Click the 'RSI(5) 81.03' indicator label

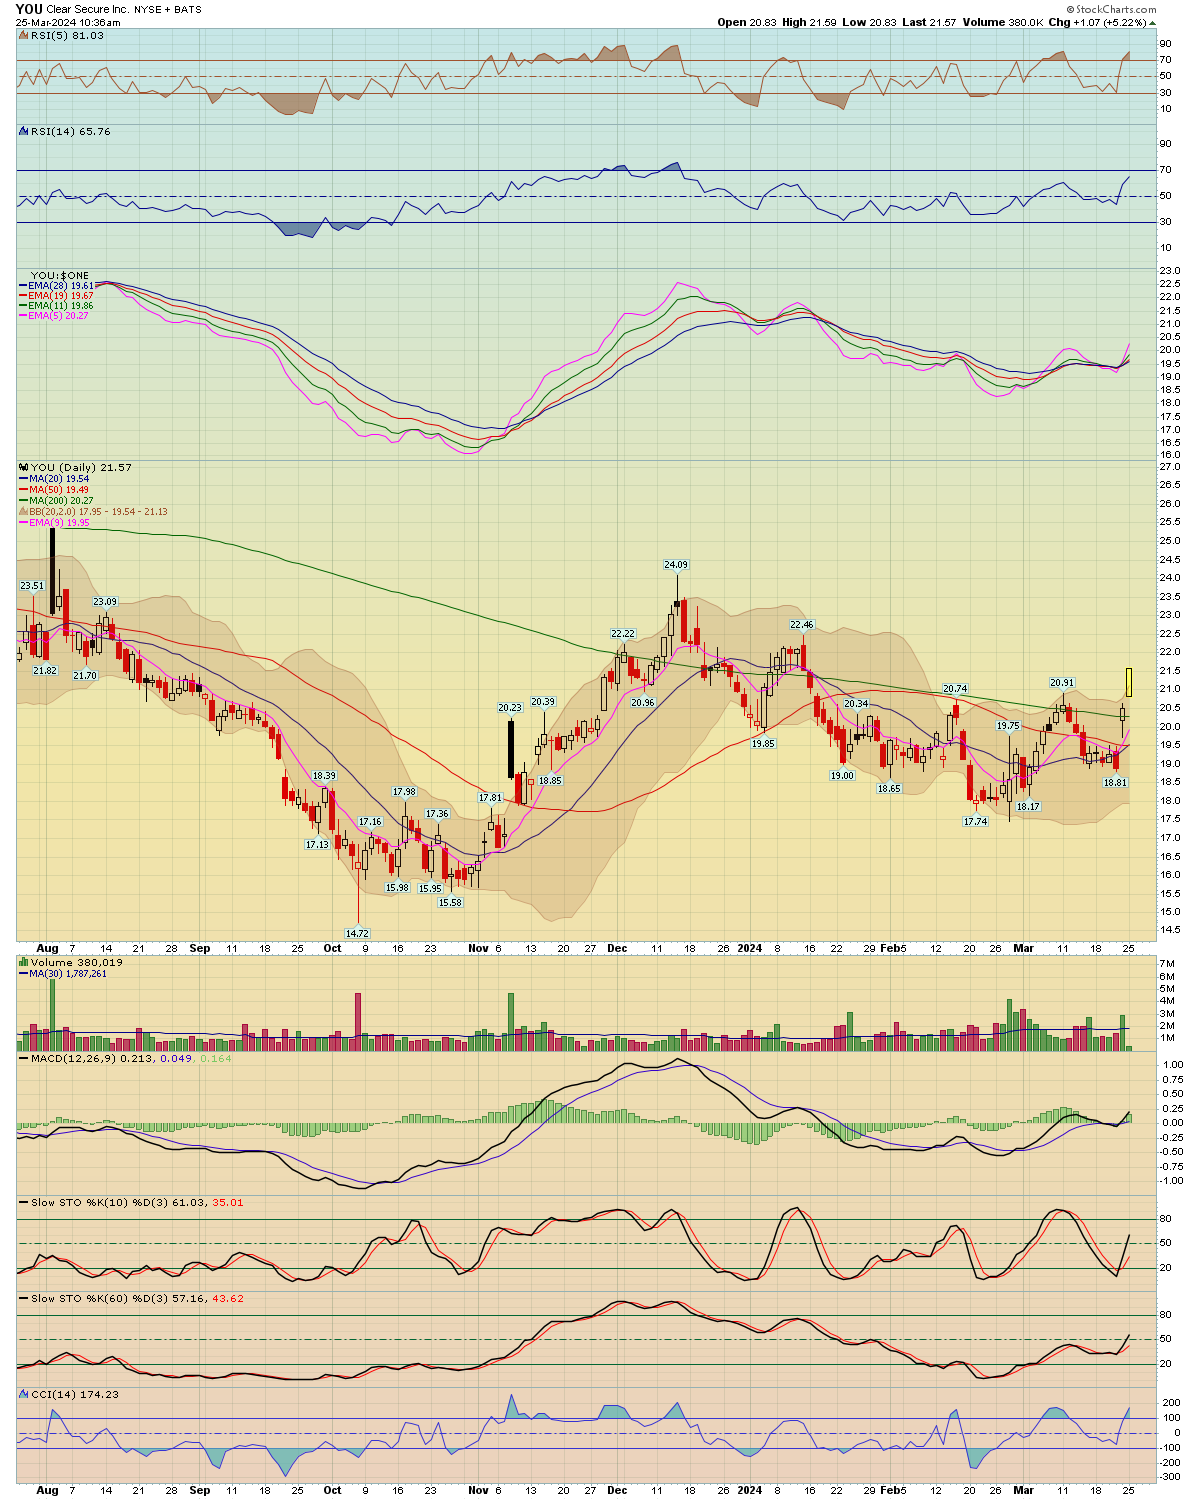[67, 35]
